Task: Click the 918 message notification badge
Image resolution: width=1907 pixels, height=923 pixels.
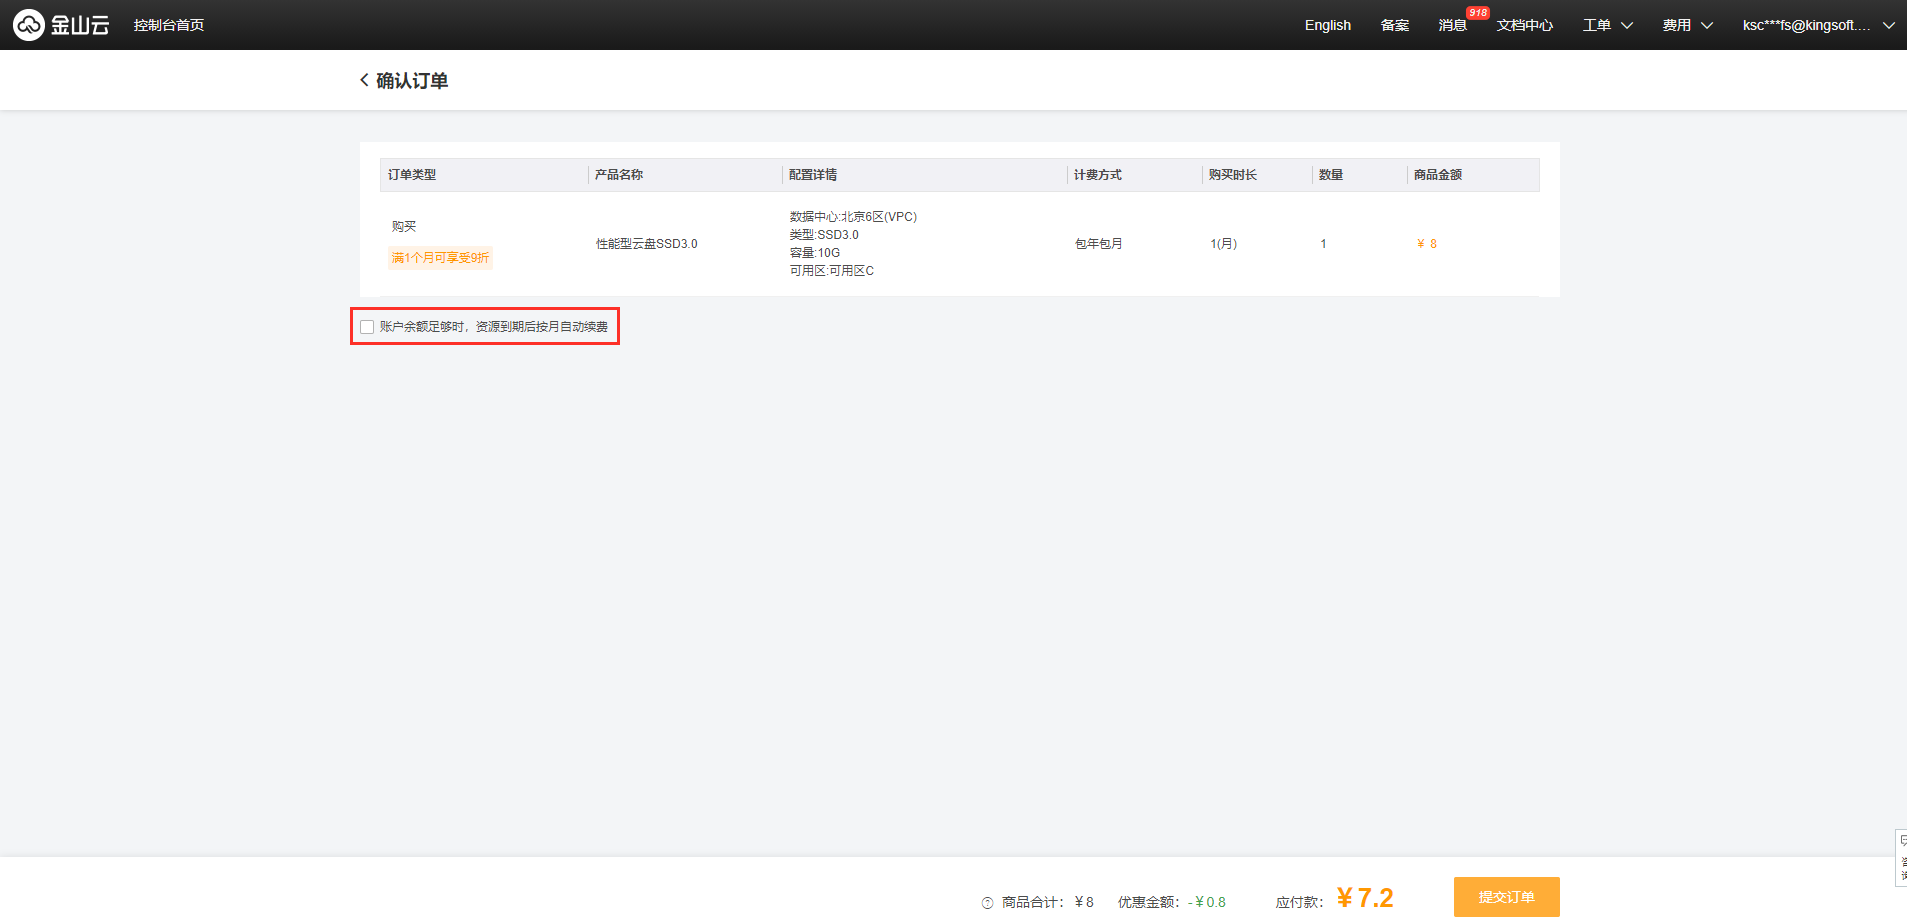Action: click(1477, 13)
